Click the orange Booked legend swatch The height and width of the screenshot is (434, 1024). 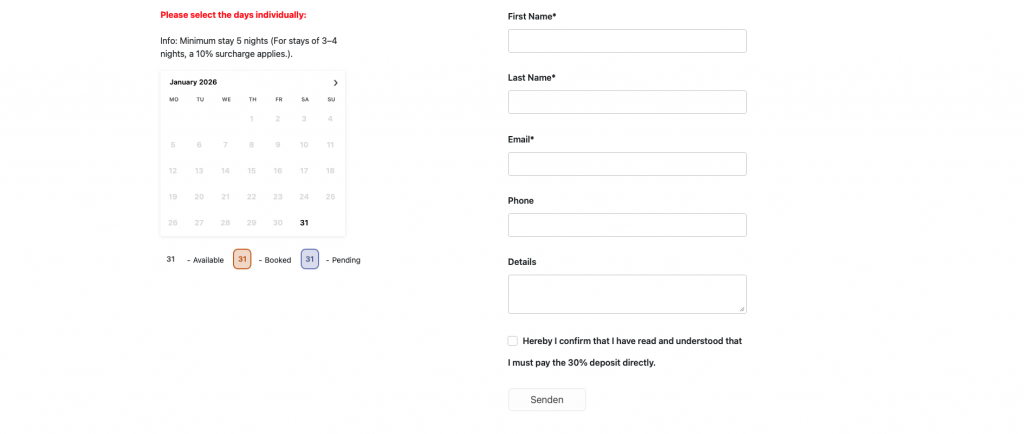[242, 259]
